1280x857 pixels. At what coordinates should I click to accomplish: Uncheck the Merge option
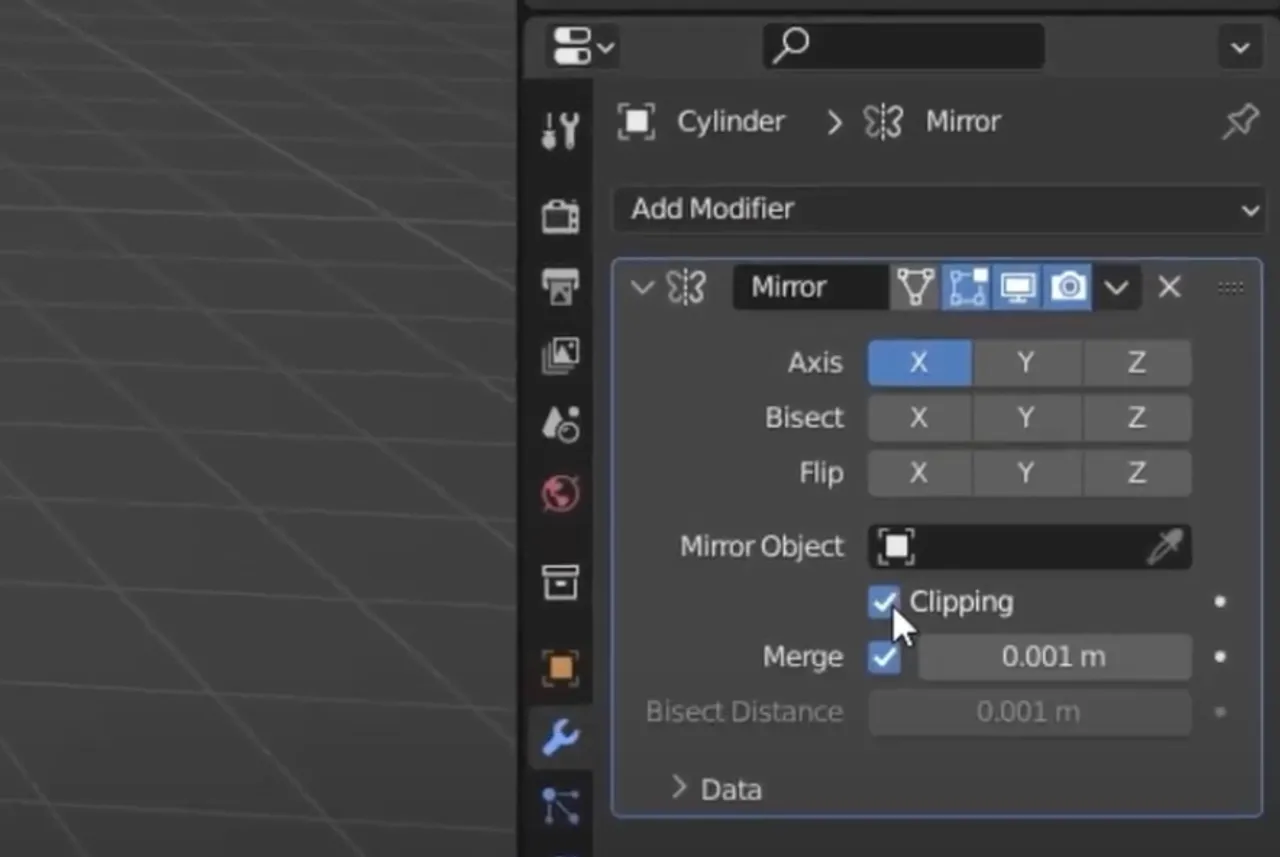pos(884,657)
